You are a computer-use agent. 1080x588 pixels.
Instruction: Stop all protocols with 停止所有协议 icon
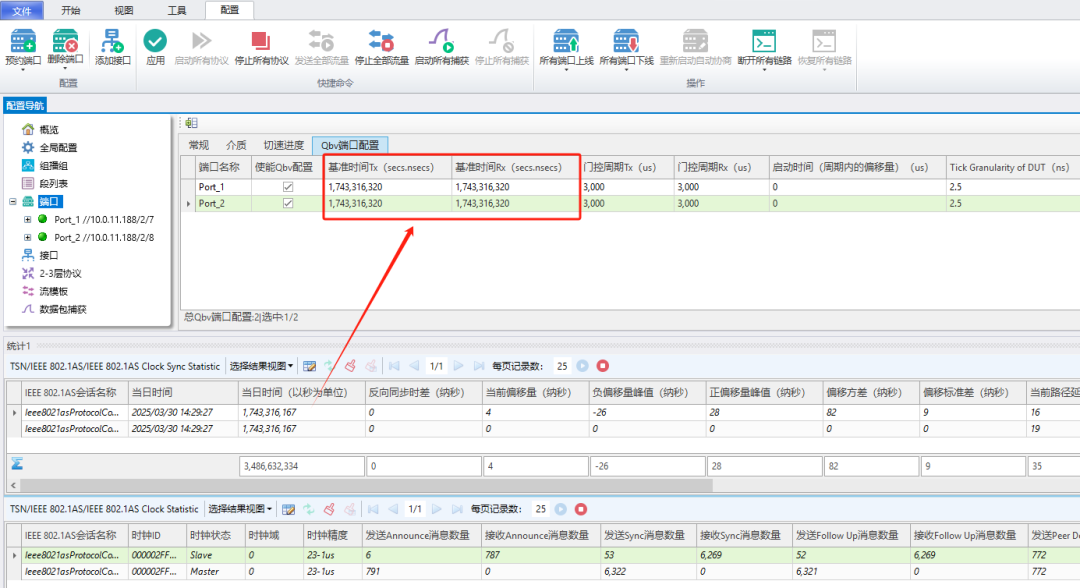(261, 41)
